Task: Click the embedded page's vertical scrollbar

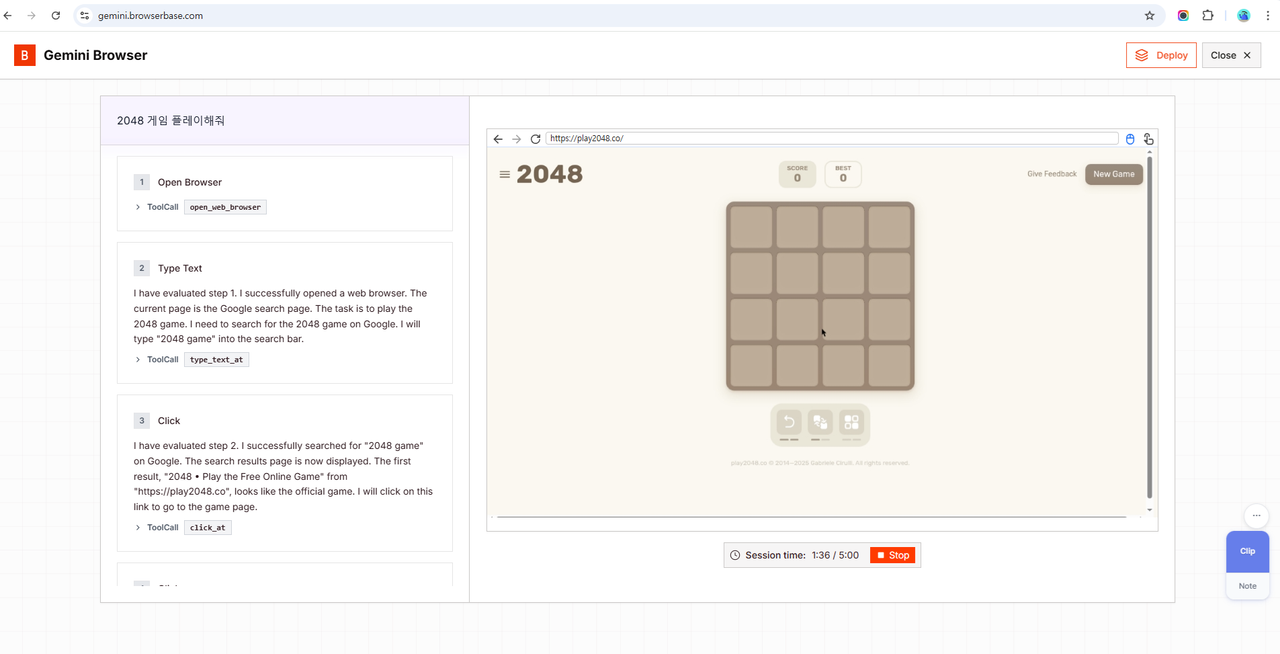Action: pos(1149,330)
